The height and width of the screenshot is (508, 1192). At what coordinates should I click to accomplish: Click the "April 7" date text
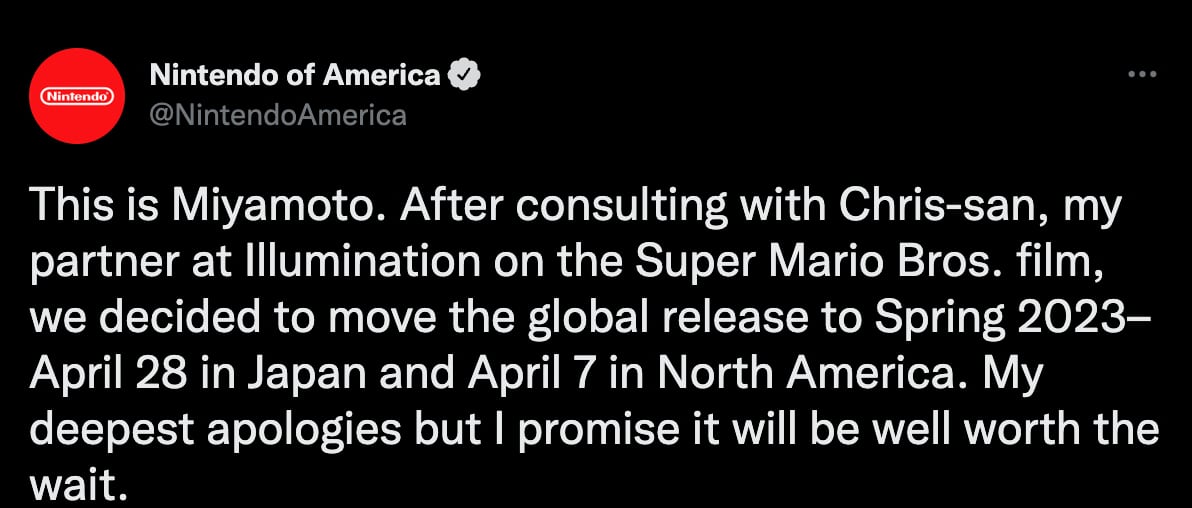pyautogui.click(x=525, y=374)
